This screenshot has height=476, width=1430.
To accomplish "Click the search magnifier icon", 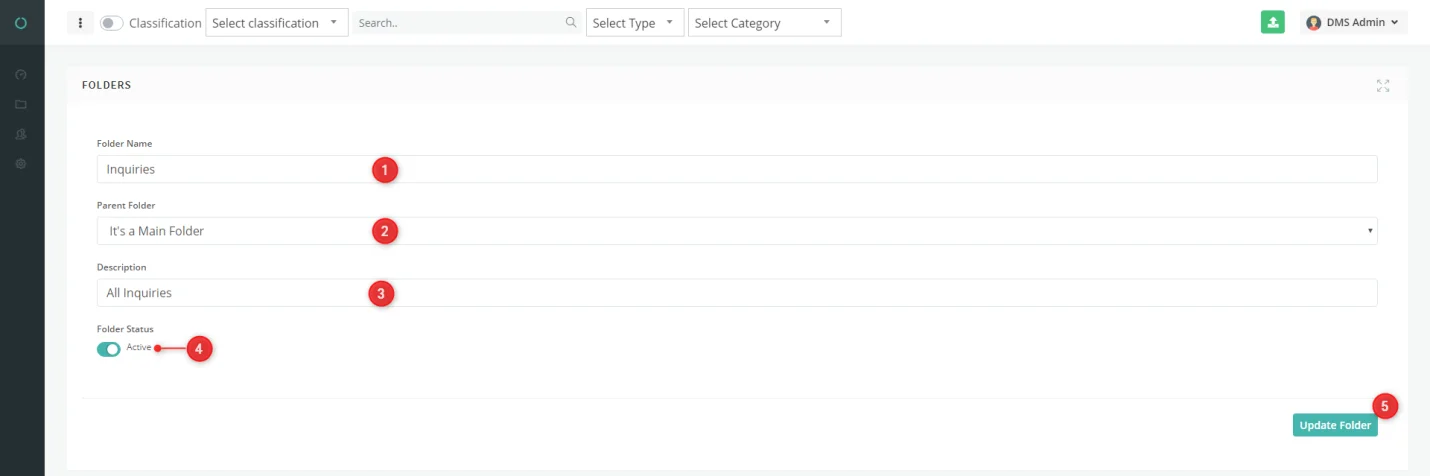I will pos(571,22).
